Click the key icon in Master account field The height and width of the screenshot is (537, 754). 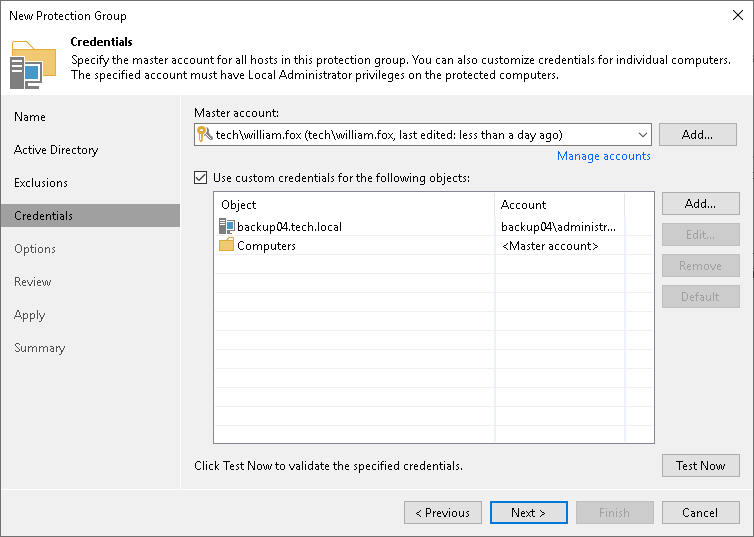coord(205,134)
